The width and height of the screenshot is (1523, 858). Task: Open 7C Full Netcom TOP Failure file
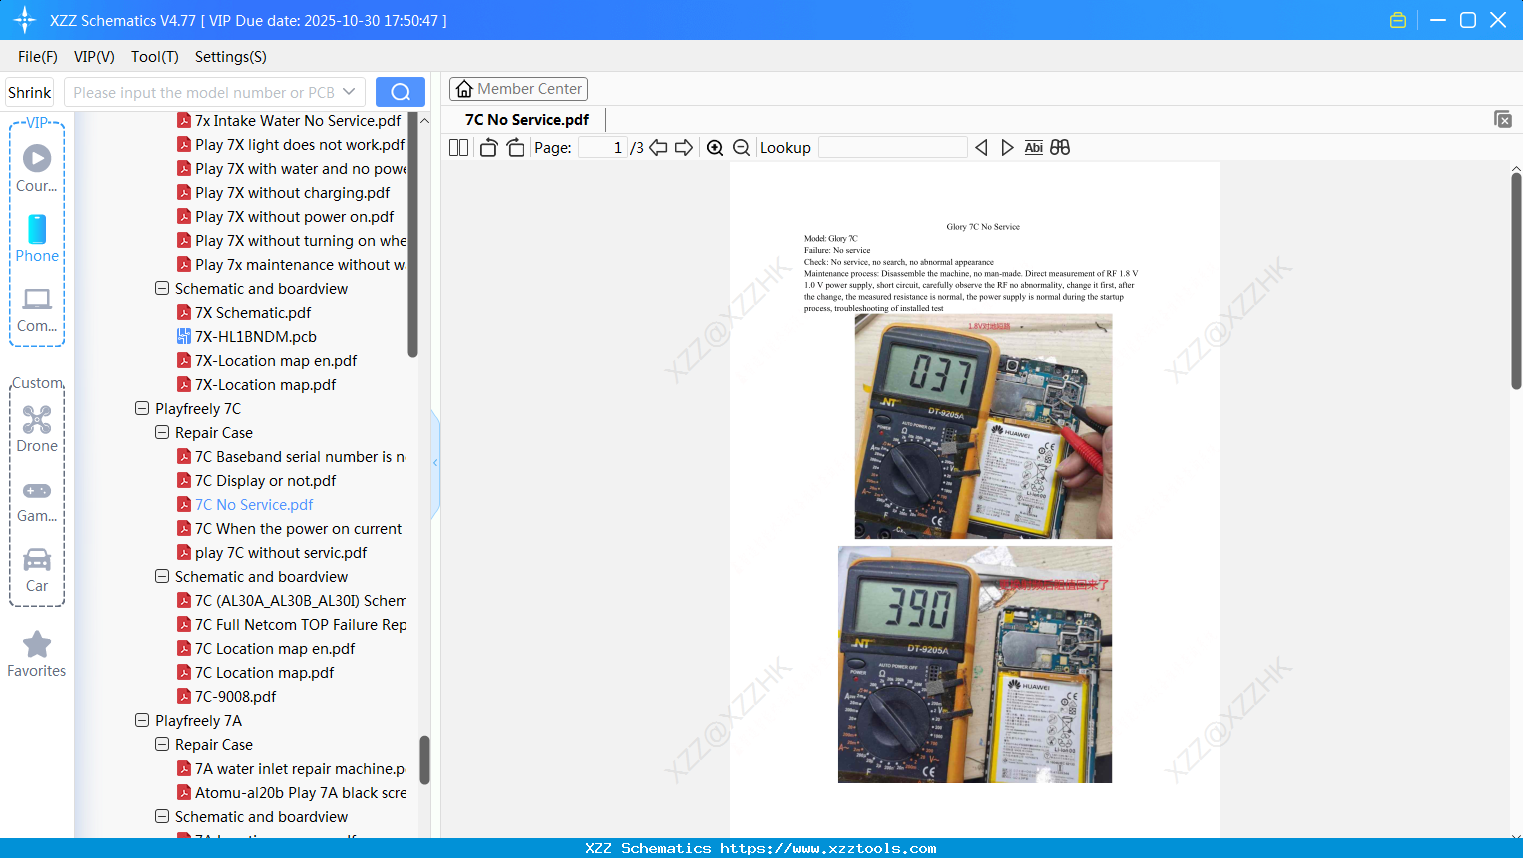click(x=291, y=625)
